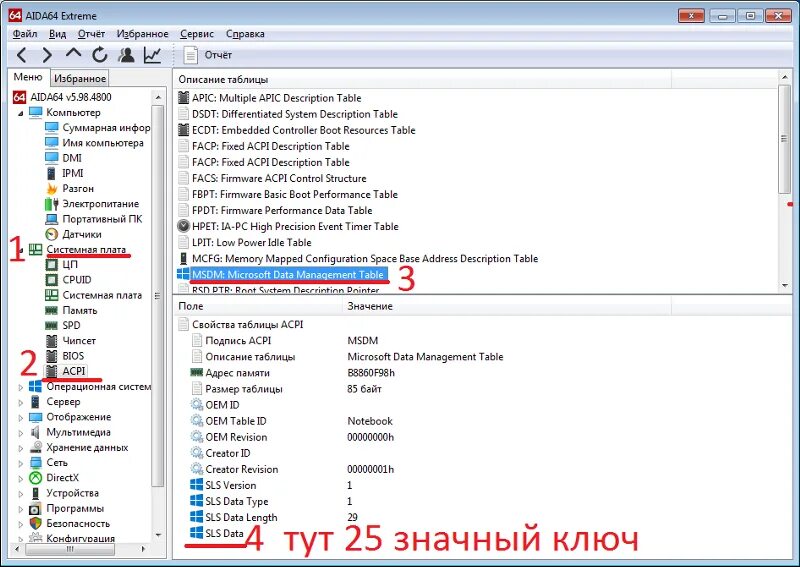
Task: Click the refresh toolbar icon
Action: [99, 55]
